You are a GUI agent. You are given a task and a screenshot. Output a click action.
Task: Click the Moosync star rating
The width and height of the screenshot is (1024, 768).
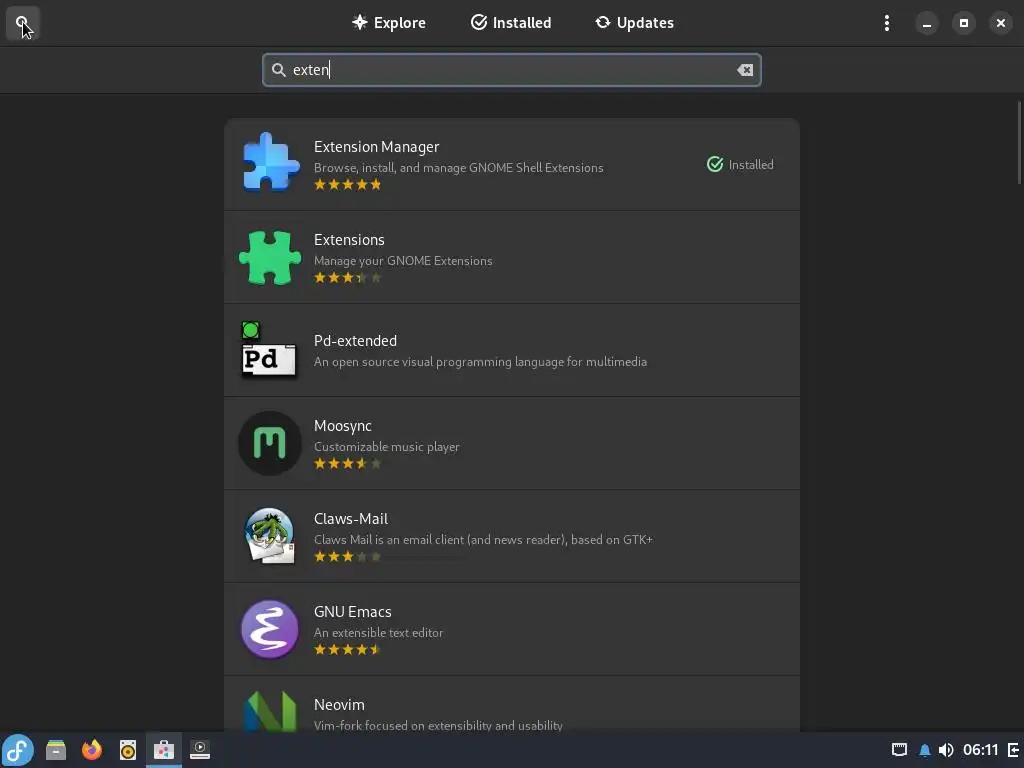tap(347, 464)
